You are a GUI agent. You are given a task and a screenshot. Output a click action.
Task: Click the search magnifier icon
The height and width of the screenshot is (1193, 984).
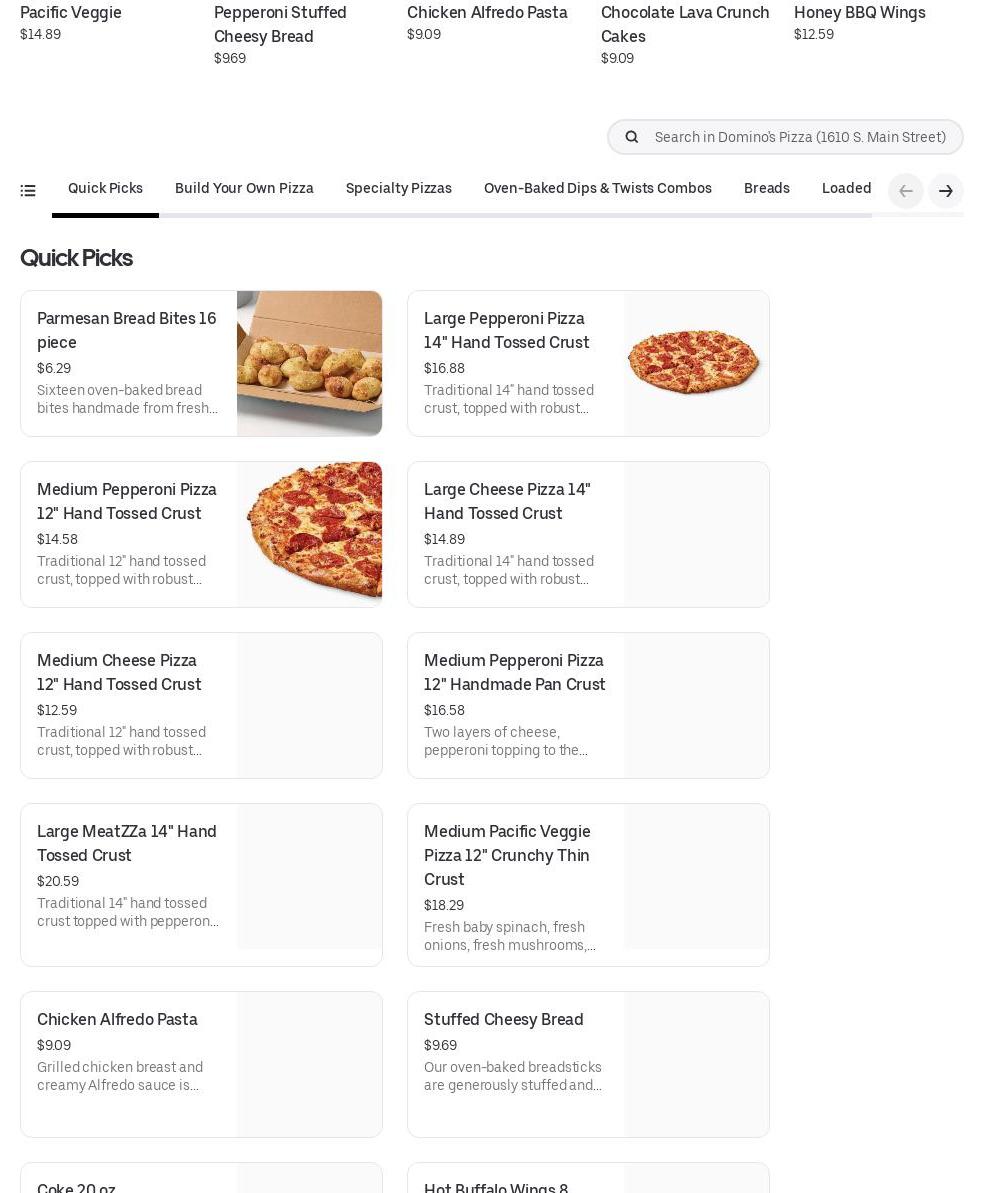pos(631,137)
